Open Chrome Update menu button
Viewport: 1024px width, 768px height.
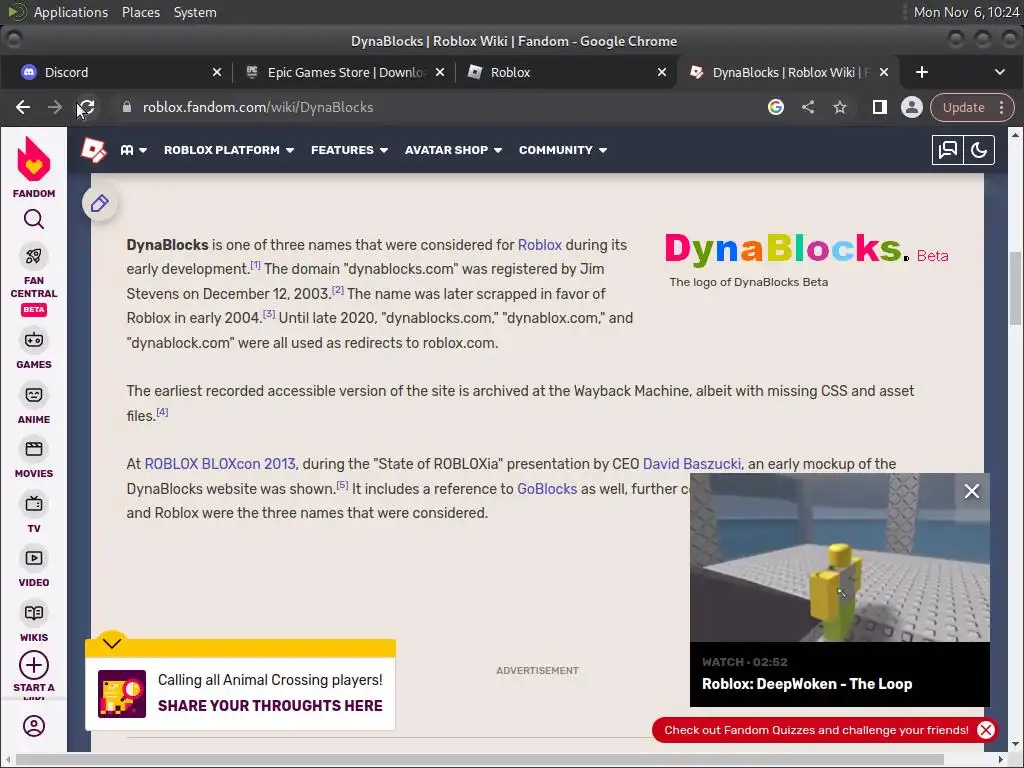pos(972,107)
